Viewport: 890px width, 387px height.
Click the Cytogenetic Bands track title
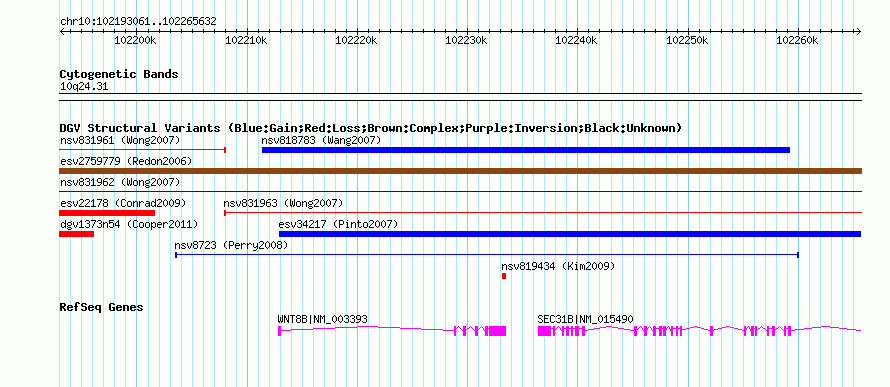click(119, 74)
